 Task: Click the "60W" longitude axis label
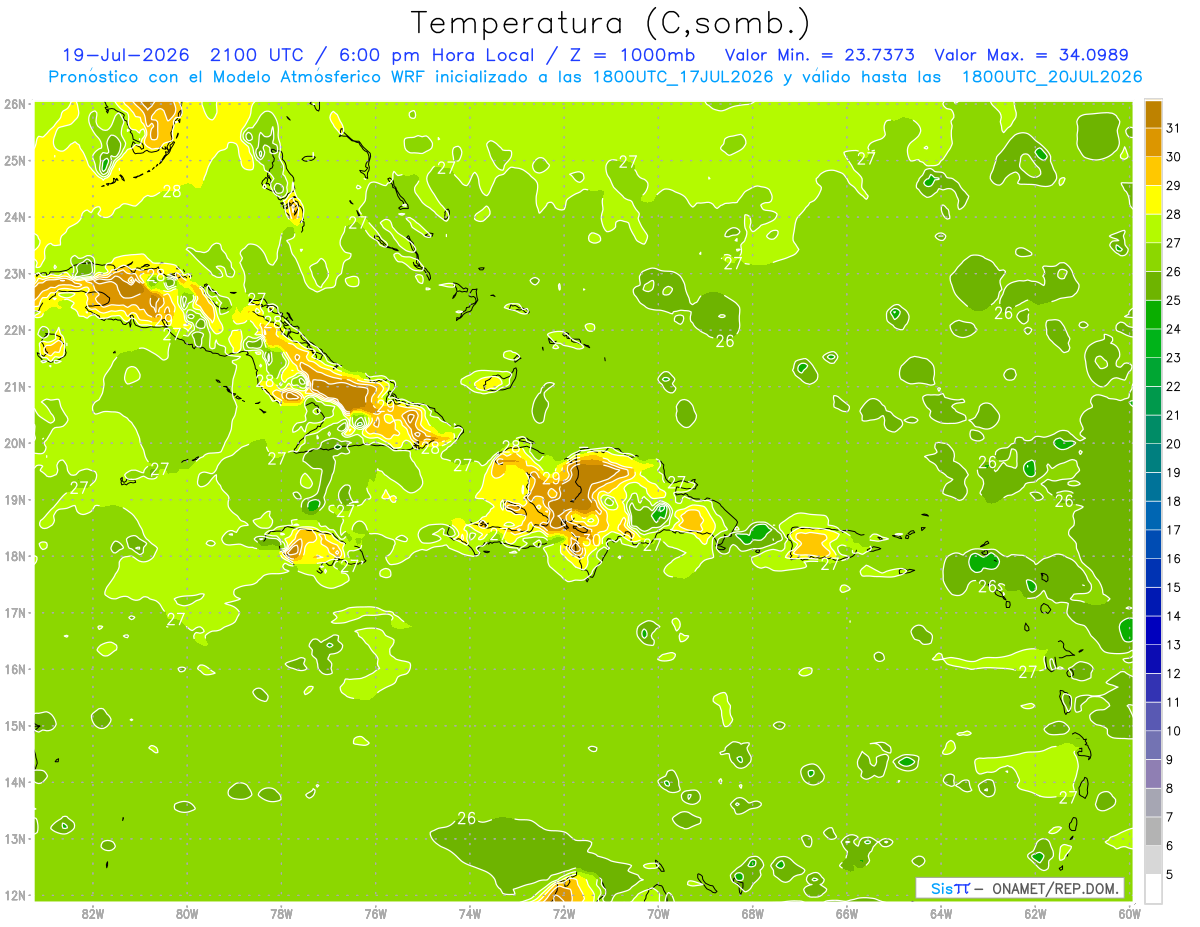(1130, 913)
